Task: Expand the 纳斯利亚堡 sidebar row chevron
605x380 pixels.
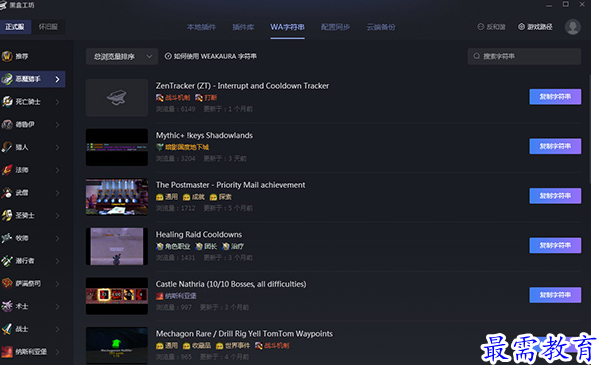Action: click(x=57, y=352)
